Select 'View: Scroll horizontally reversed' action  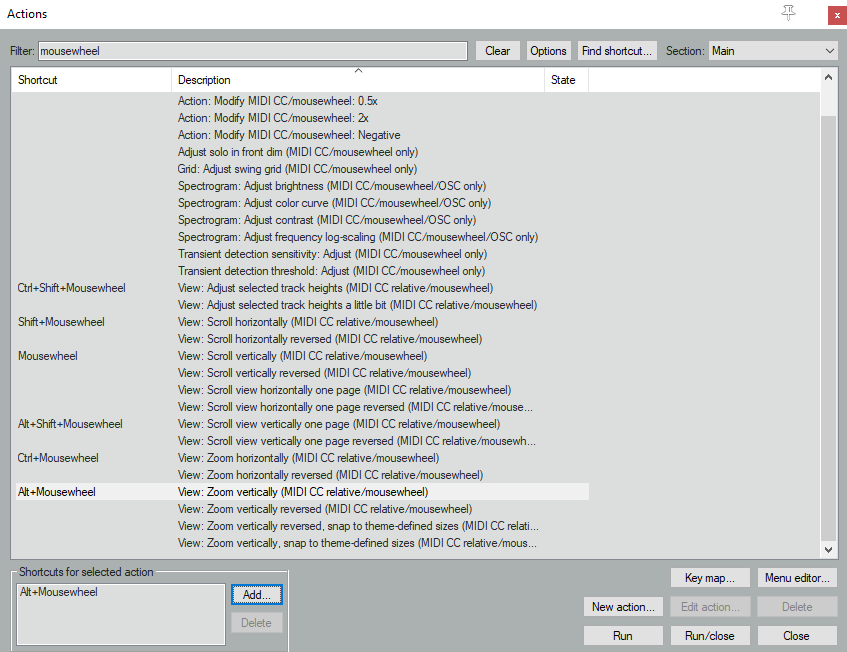coord(330,339)
